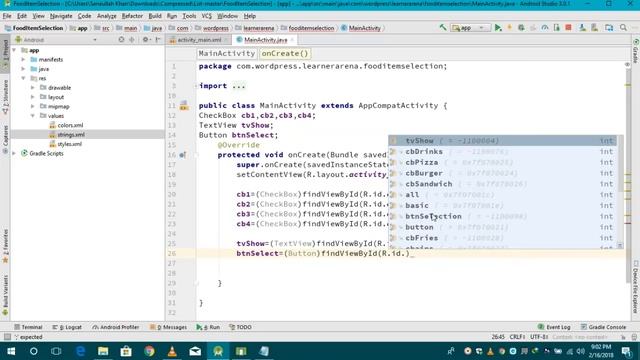The image size is (640, 360).
Task: Select strings.xml in project tree
Action: 71,135
